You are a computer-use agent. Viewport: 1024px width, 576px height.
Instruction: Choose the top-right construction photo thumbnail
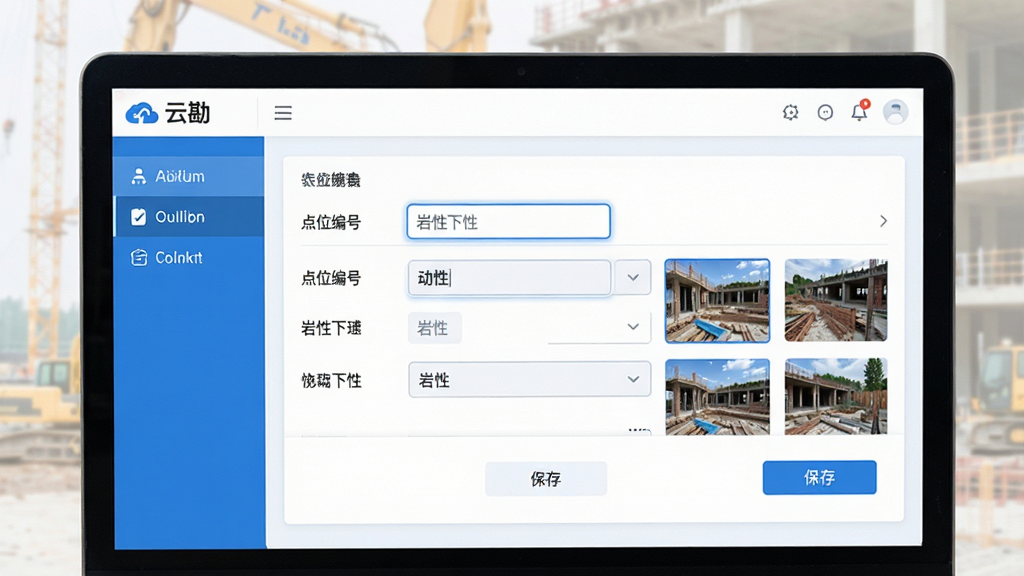pos(836,300)
